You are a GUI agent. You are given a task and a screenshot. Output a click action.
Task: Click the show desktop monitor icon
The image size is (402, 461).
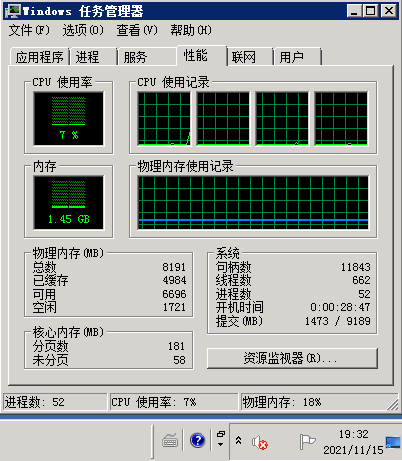point(393,442)
